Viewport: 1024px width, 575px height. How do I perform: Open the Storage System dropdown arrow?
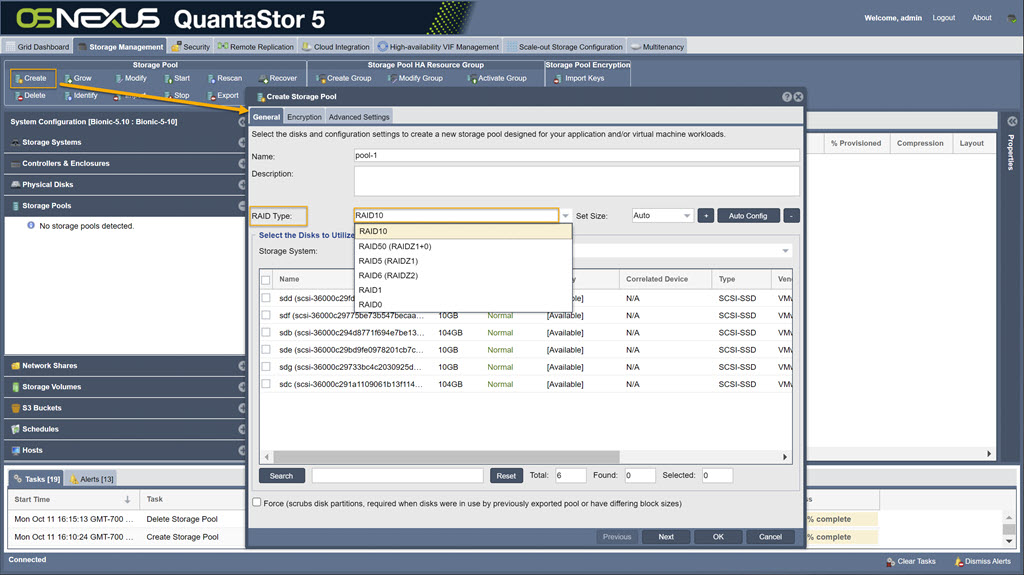(786, 251)
